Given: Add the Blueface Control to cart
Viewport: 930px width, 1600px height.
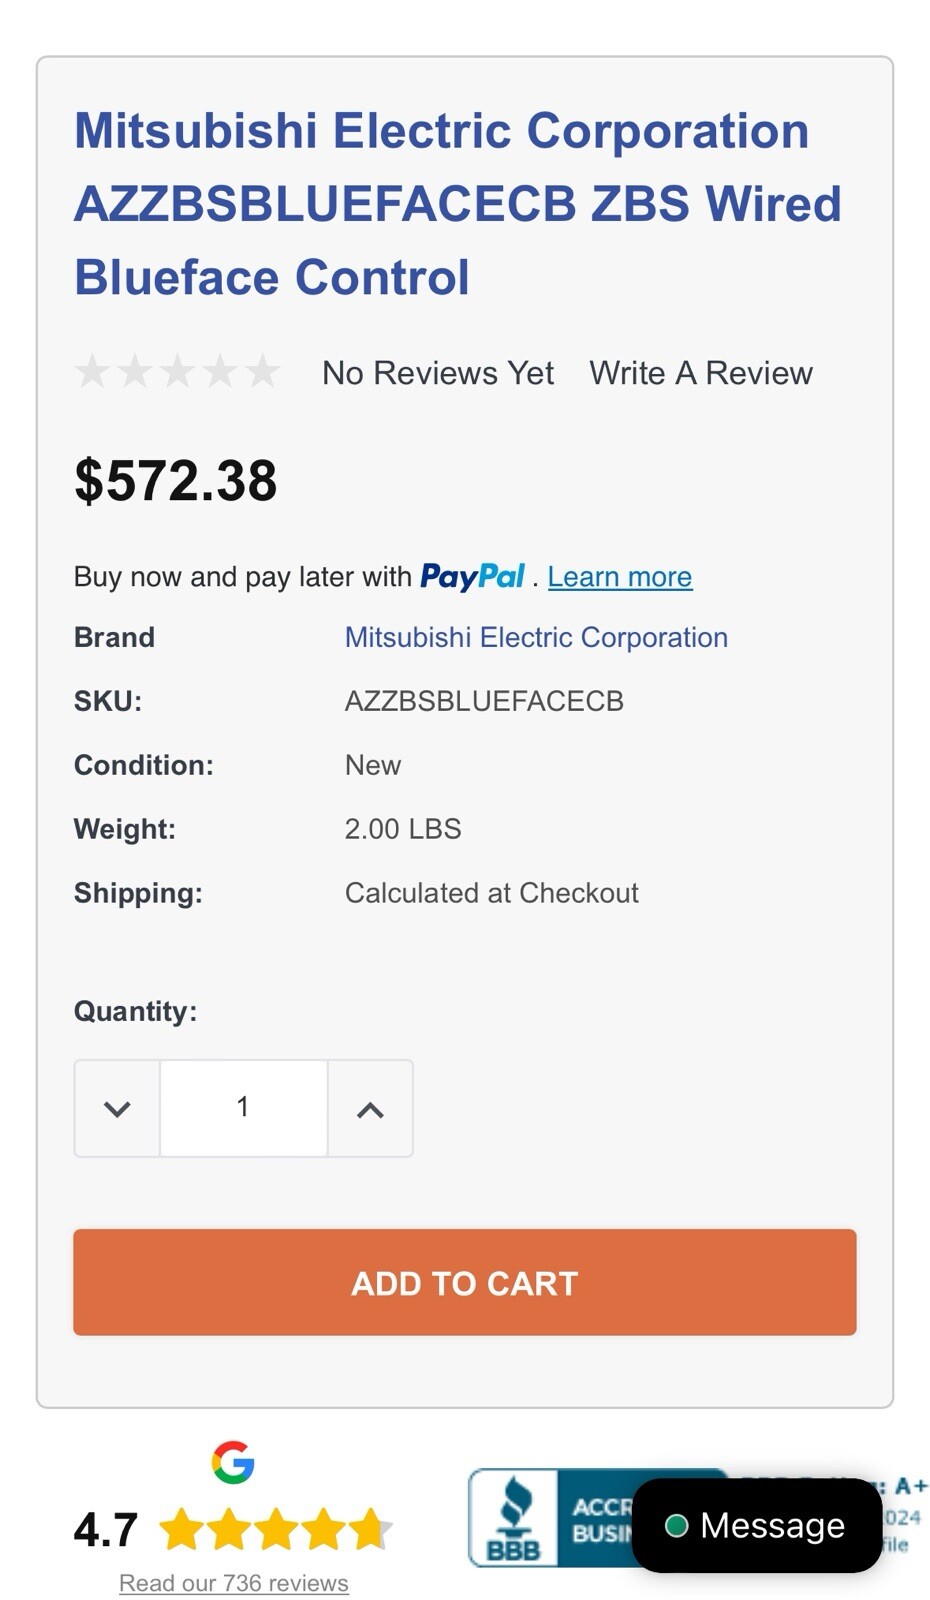Looking at the screenshot, I should tap(465, 1282).
